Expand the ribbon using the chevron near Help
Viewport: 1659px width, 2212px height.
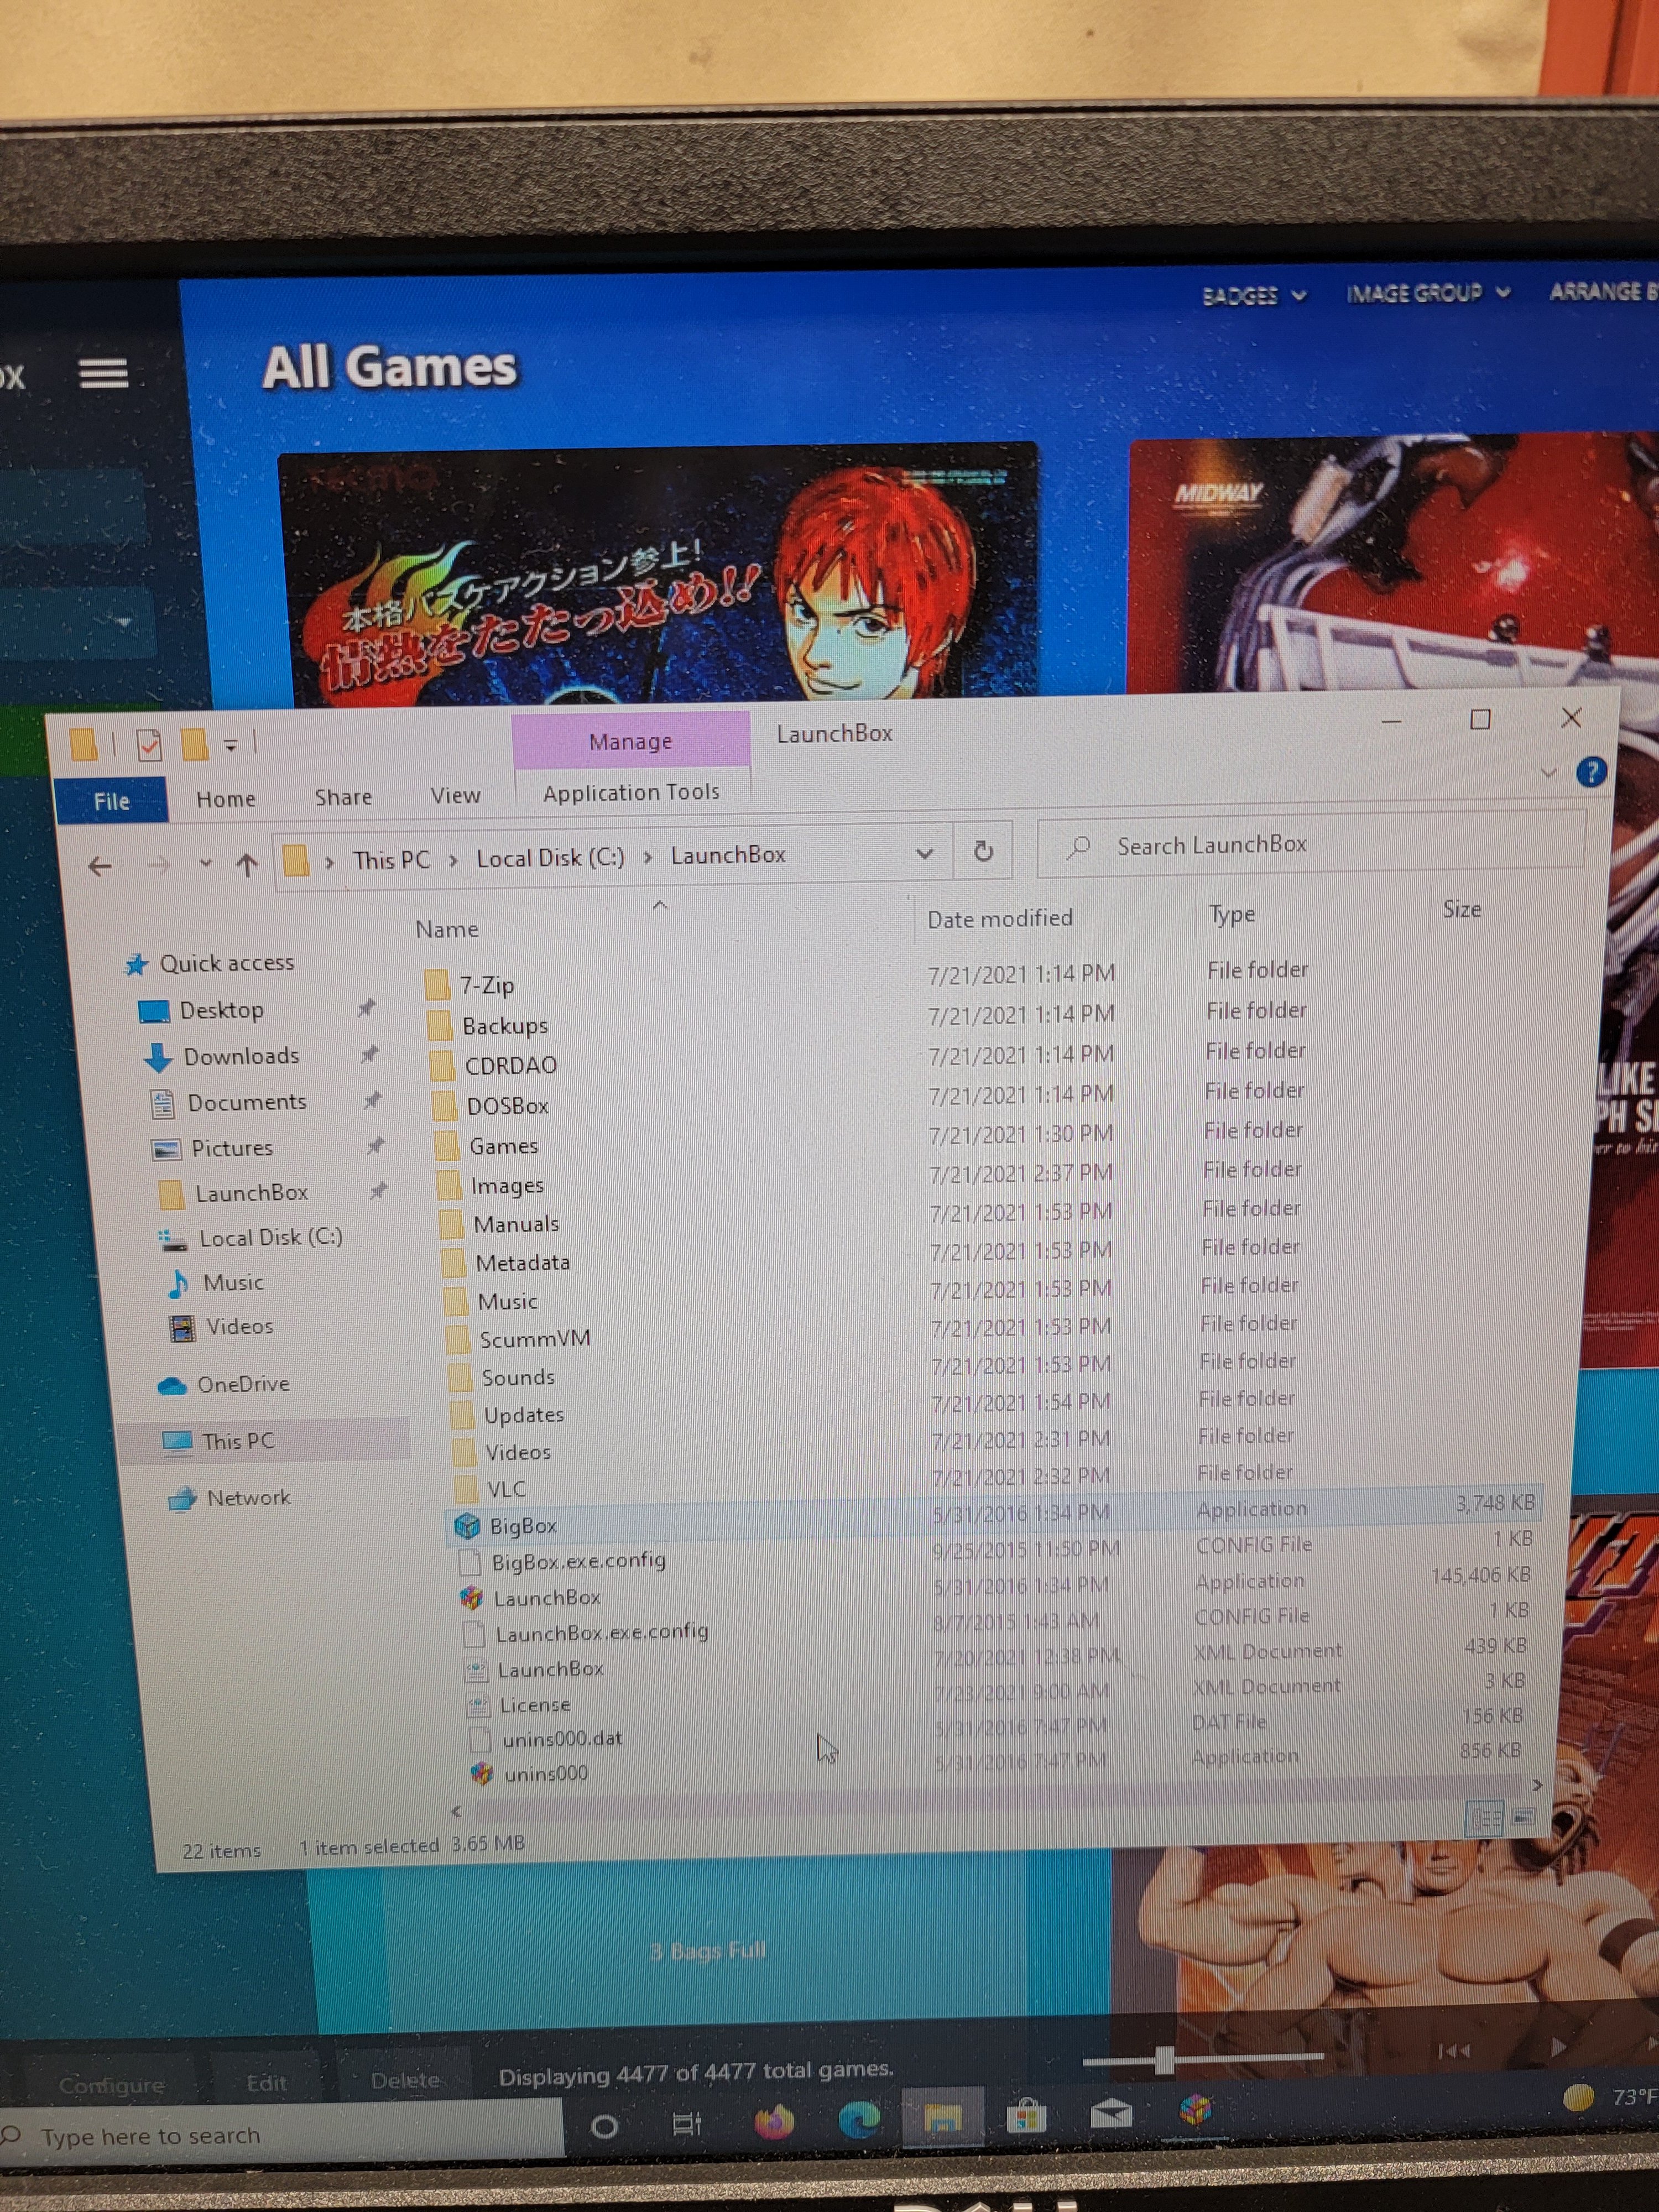(x=1548, y=773)
